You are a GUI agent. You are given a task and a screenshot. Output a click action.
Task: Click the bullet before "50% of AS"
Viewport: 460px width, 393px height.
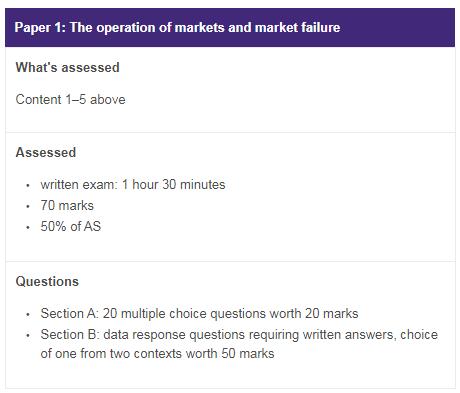click(x=28, y=227)
